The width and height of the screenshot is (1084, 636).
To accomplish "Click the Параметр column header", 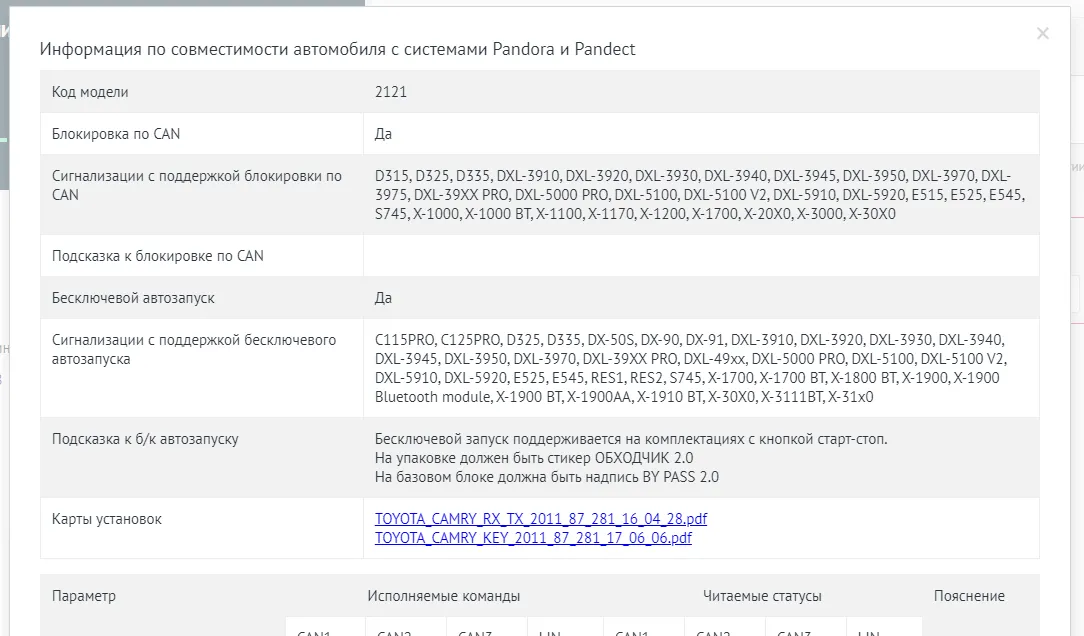I will click(84, 595).
